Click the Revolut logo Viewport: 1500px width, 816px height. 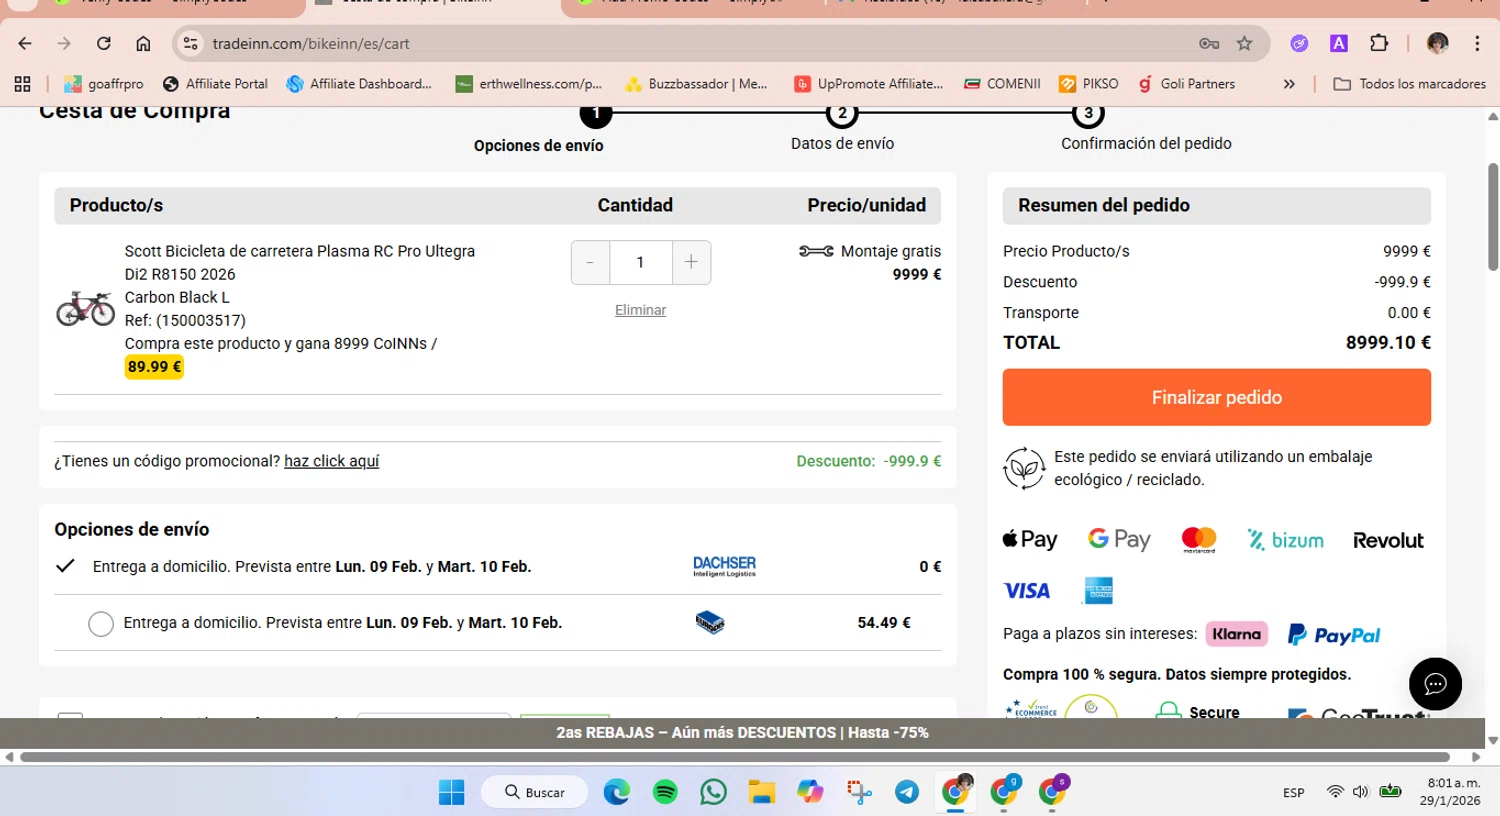pyautogui.click(x=1388, y=540)
